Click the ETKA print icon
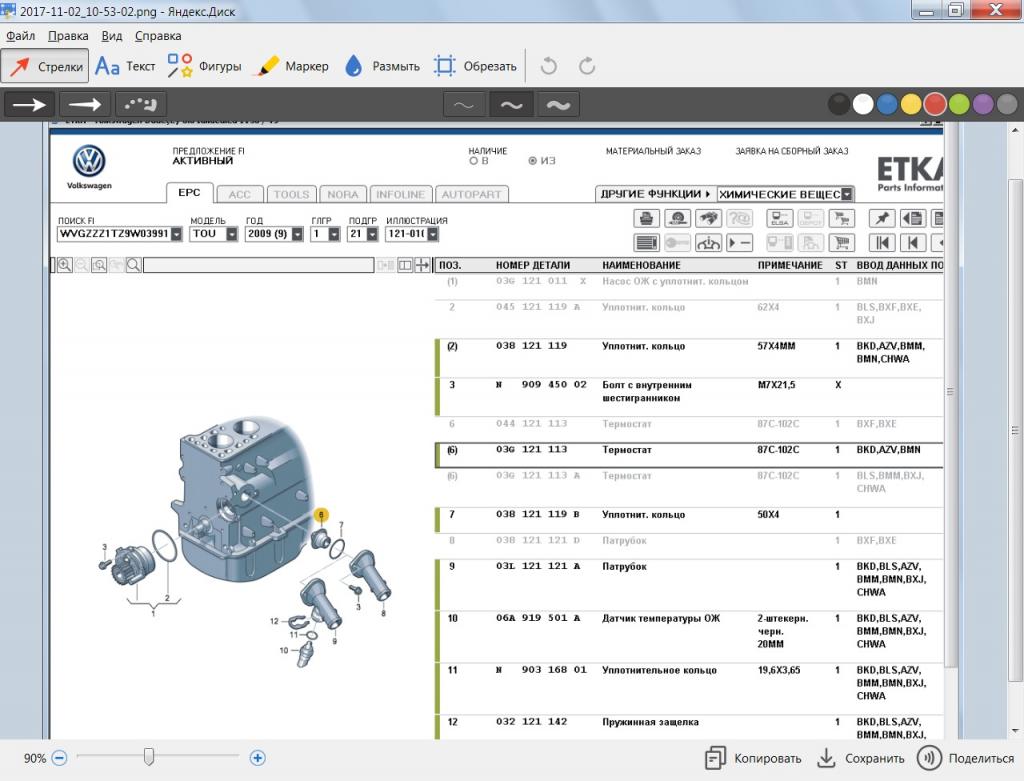The image size is (1024, 781). pyautogui.click(x=647, y=219)
